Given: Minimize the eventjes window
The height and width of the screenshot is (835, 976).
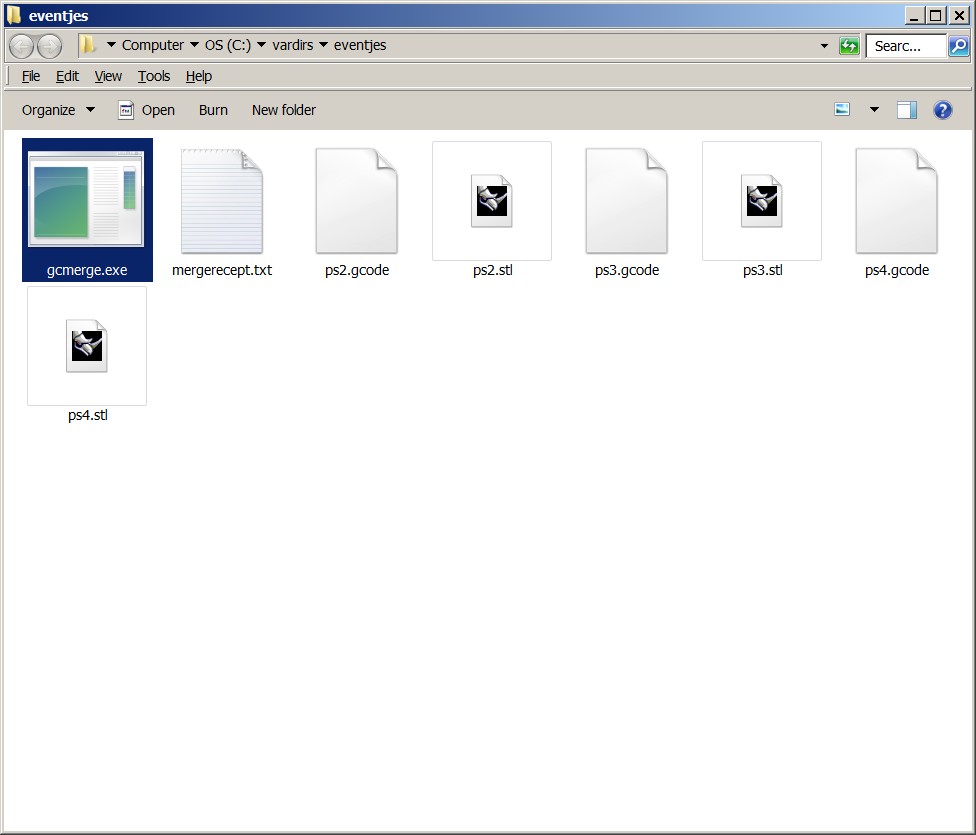Looking at the screenshot, I should [x=914, y=15].
